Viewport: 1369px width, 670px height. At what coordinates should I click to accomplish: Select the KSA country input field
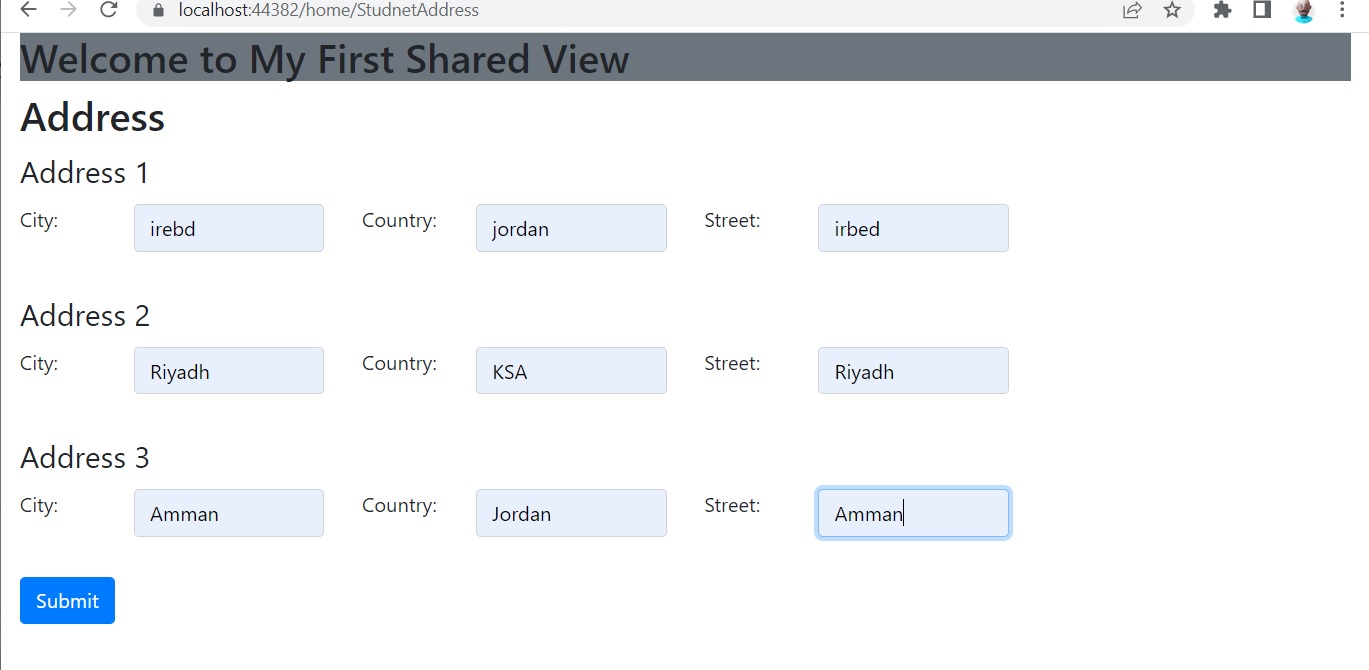[x=571, y=371]
